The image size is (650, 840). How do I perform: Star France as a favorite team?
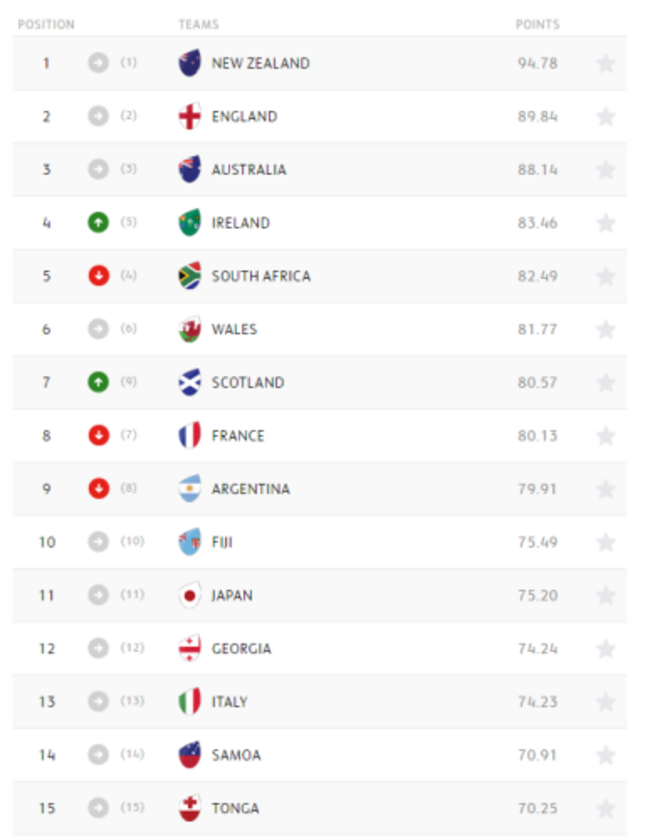pyautogui.click(x=605, y=436)
